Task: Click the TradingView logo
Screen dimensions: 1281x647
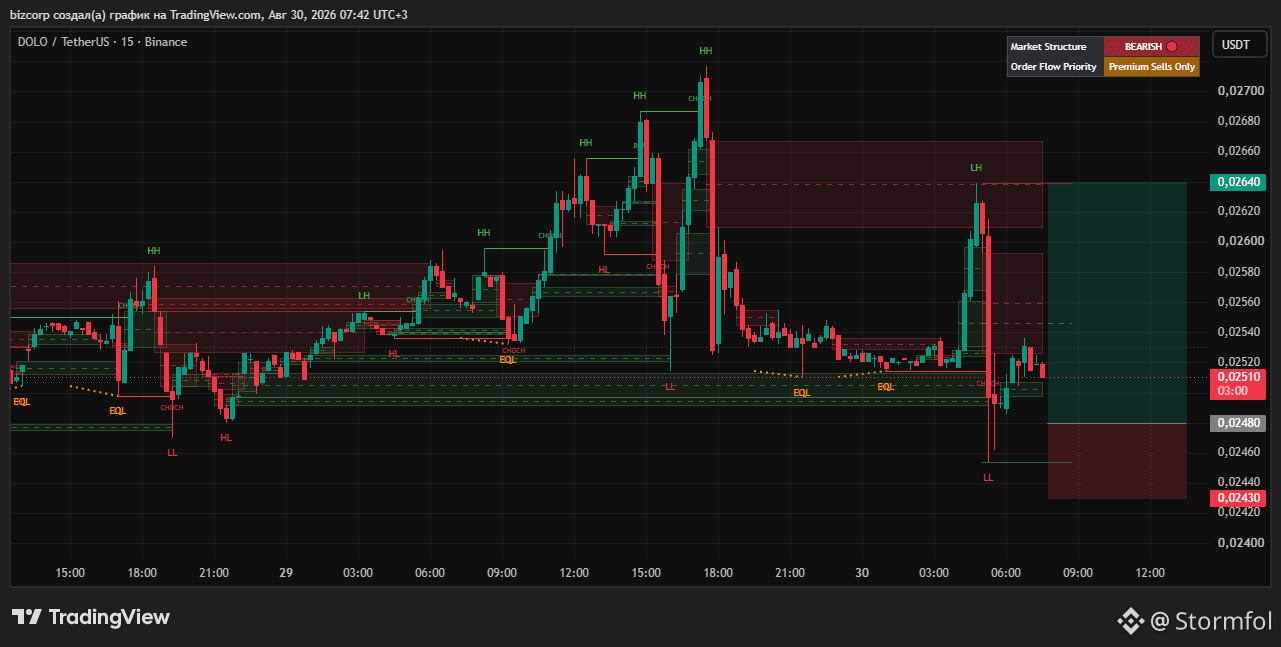Action: pos(91,617)
